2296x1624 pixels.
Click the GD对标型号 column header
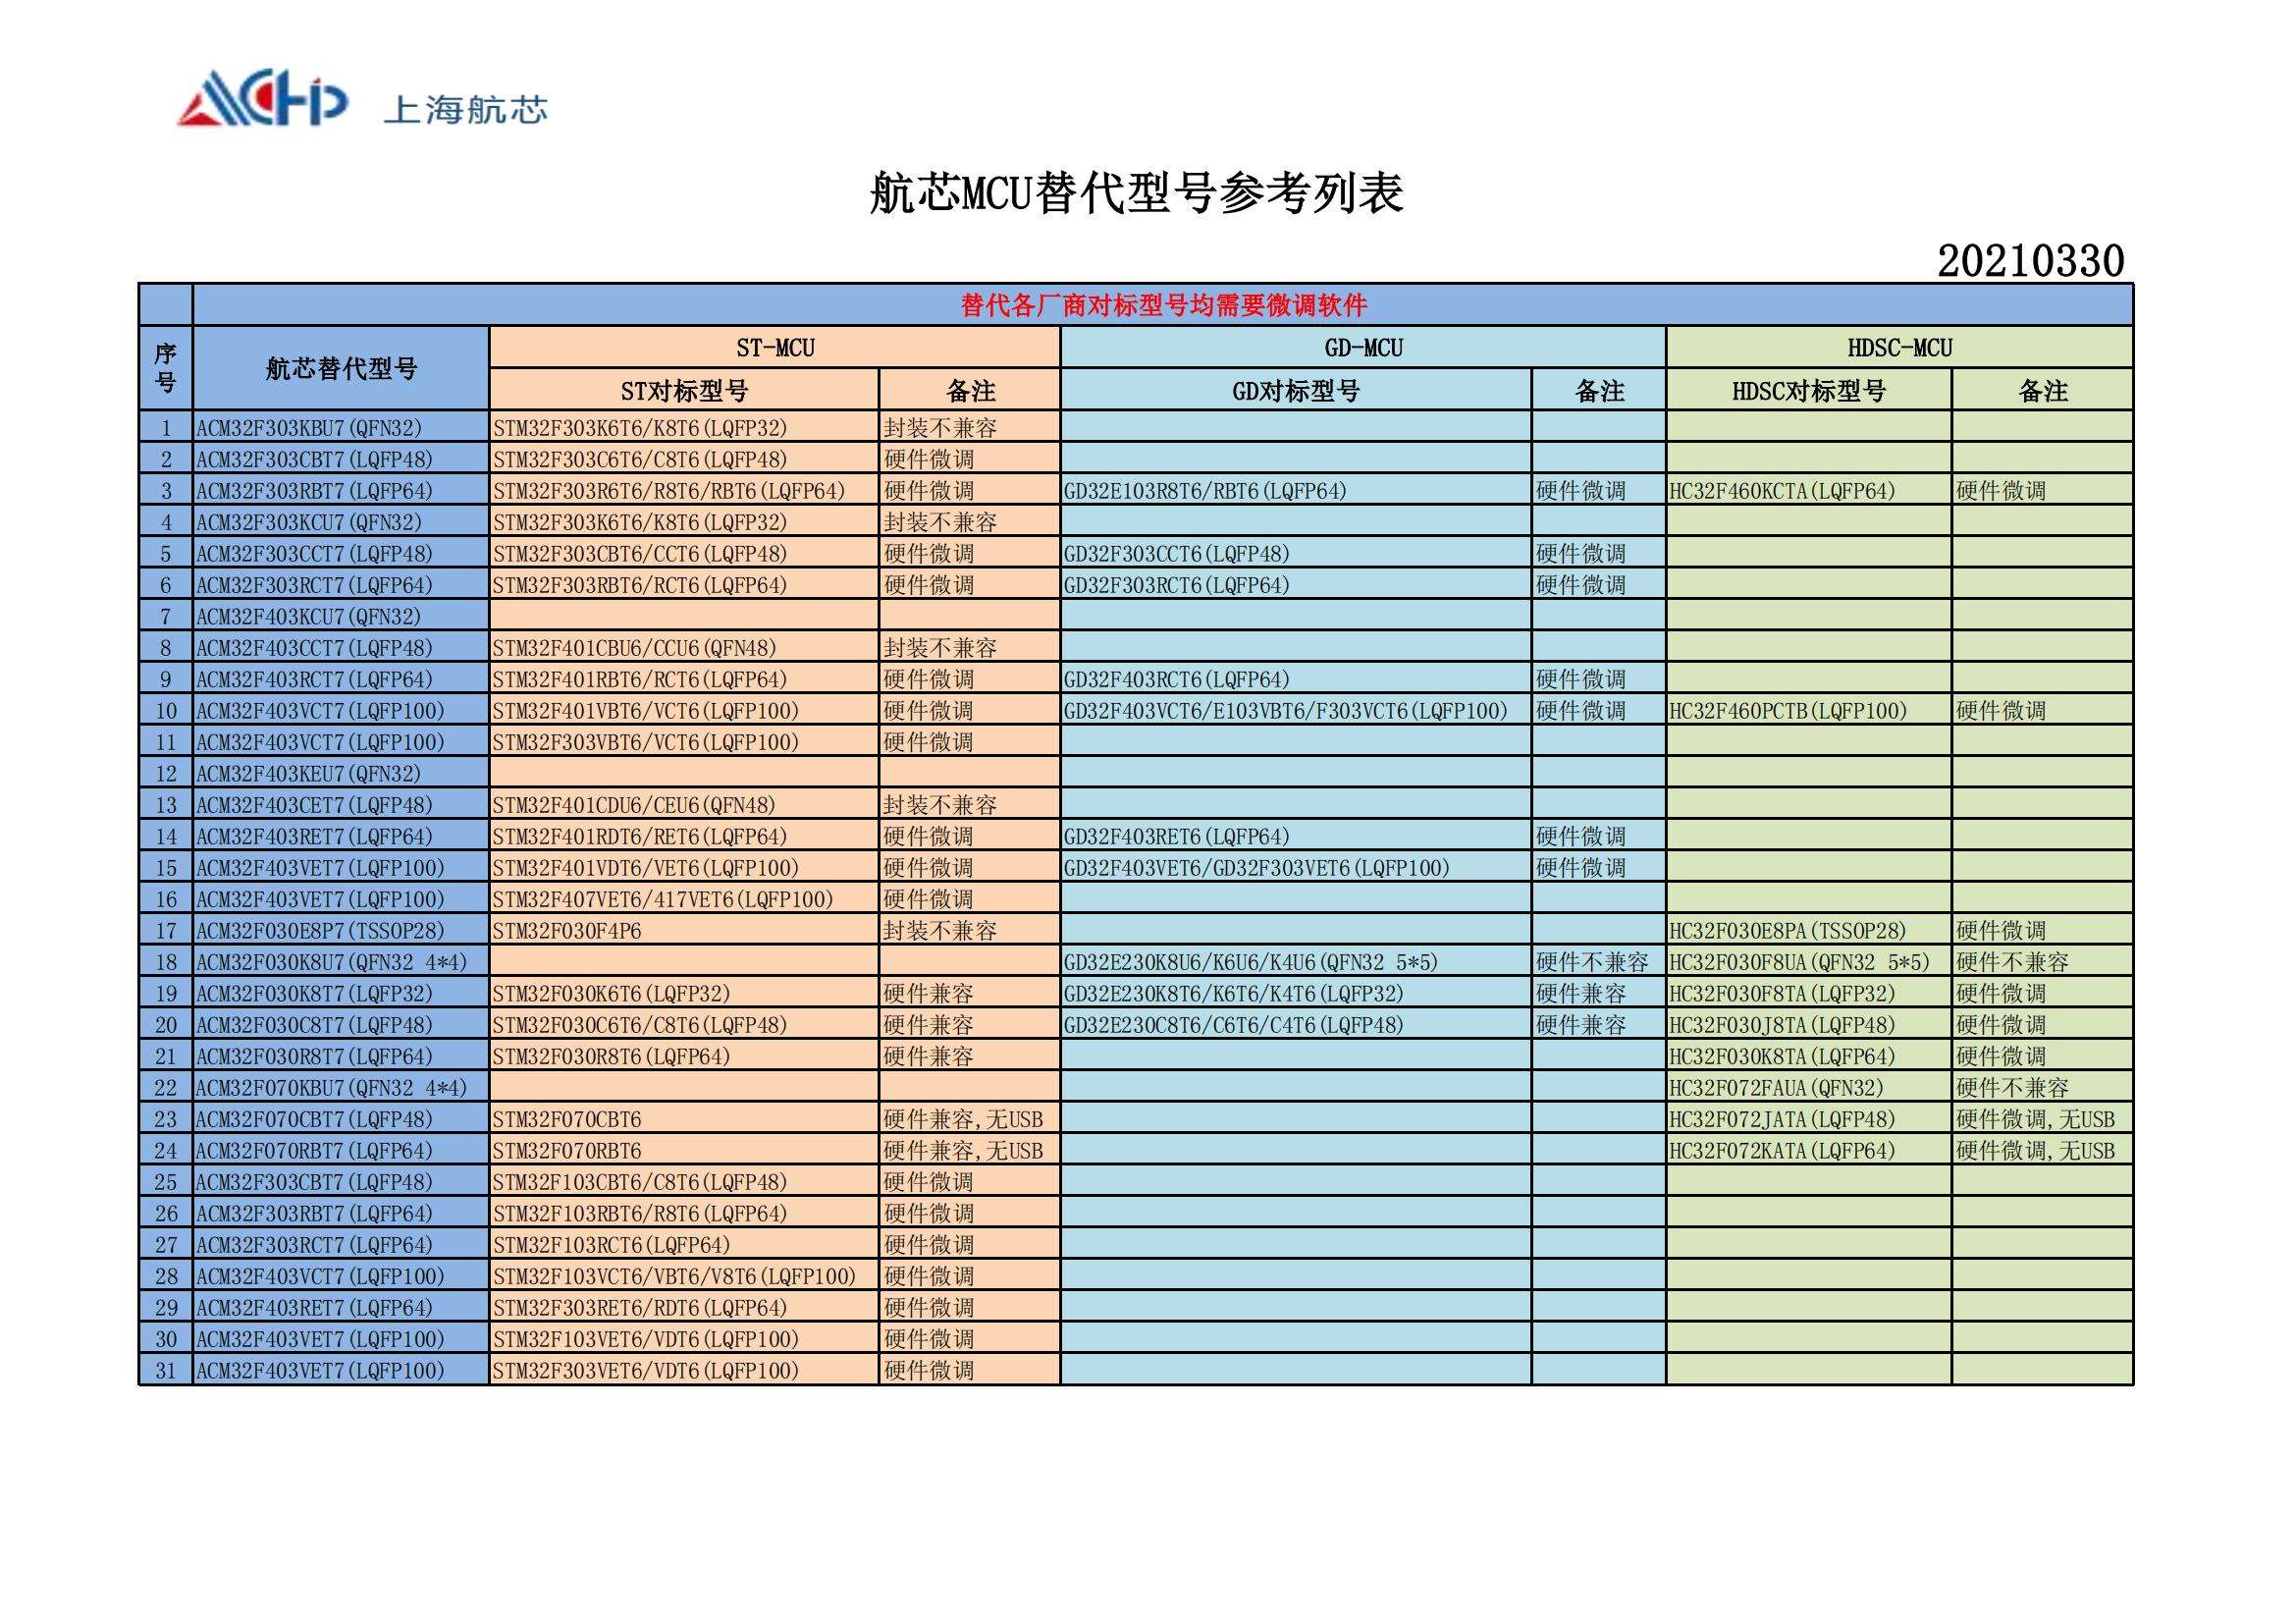(x=1296, y=390)
